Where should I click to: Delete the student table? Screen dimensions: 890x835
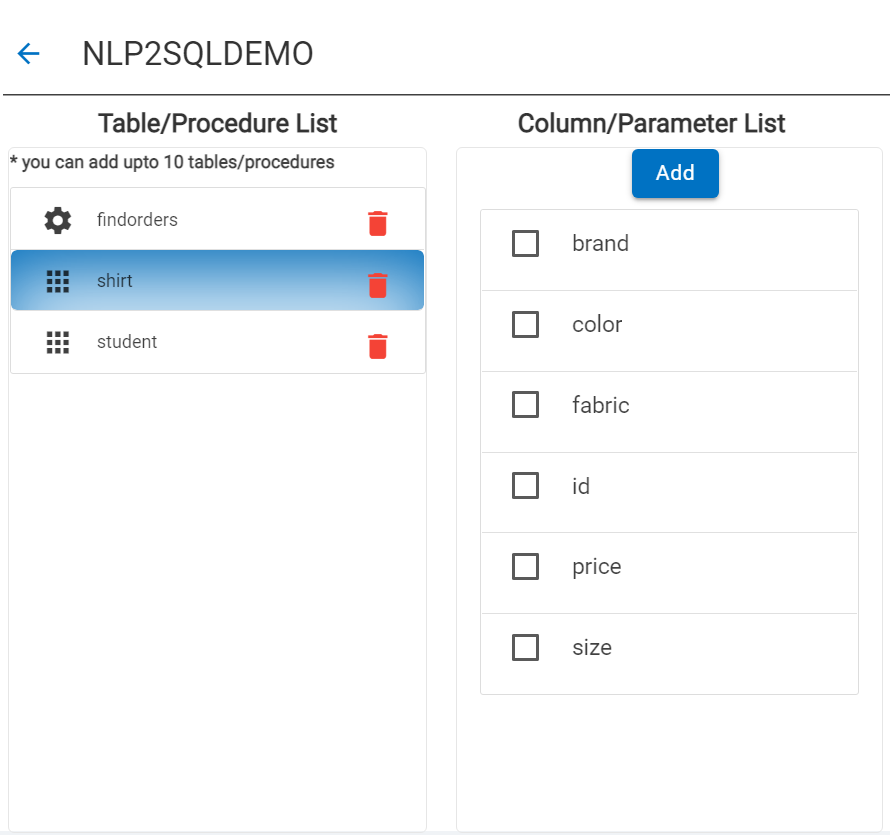tap(377, 346)
